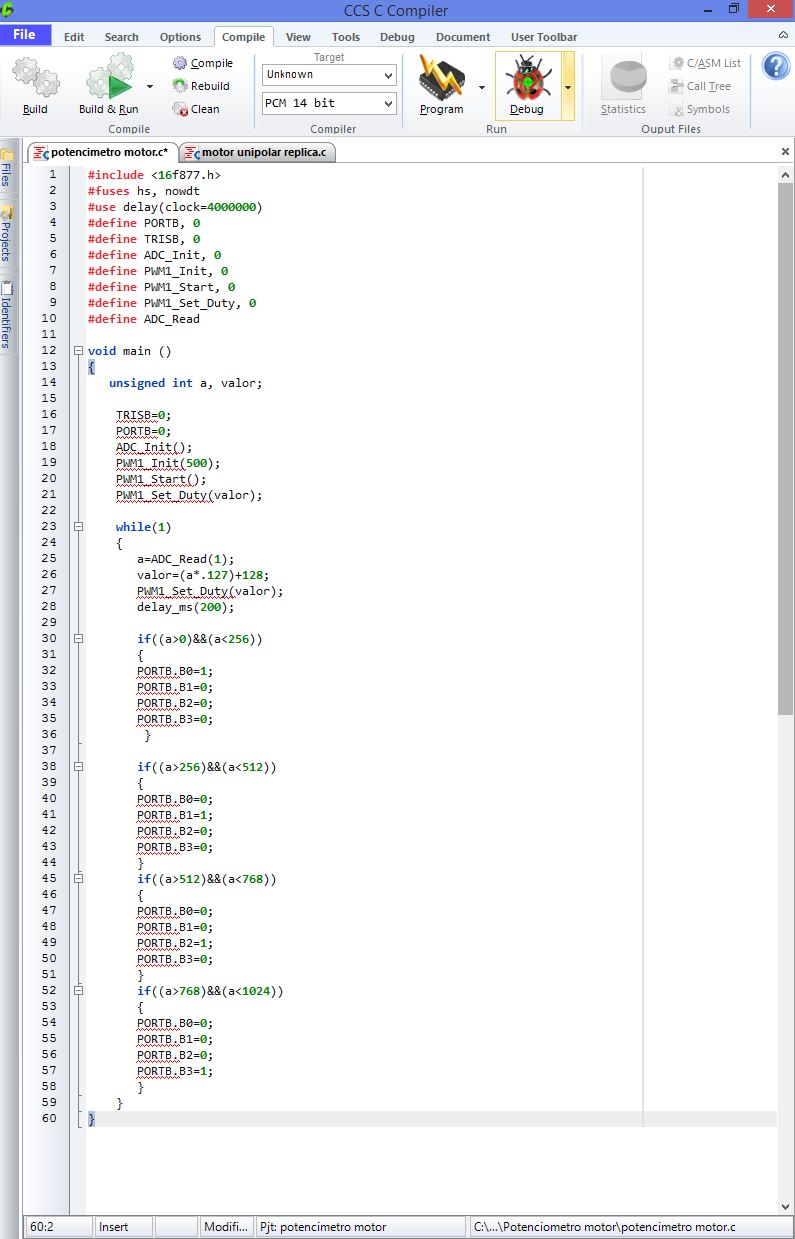
Task: Click the Insert mode indicator in the status bar
Action: tap(125, 1227)
